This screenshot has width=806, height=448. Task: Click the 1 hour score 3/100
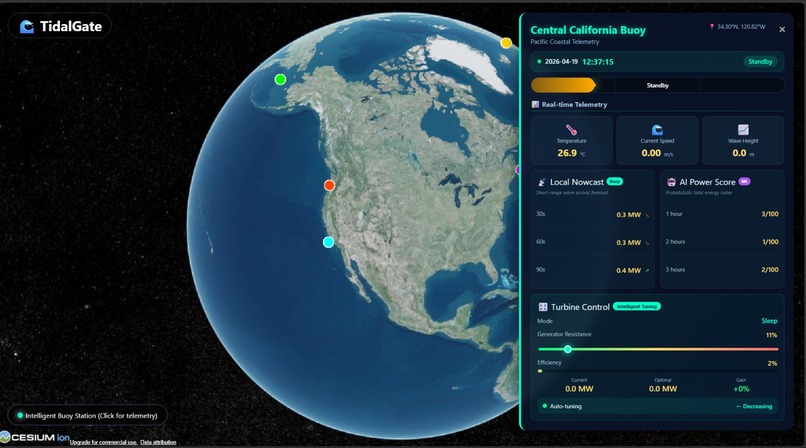click(770, 214)
